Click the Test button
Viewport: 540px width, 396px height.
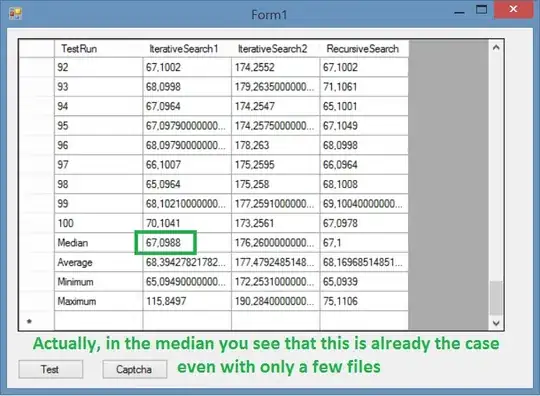(x=51, y=369)
